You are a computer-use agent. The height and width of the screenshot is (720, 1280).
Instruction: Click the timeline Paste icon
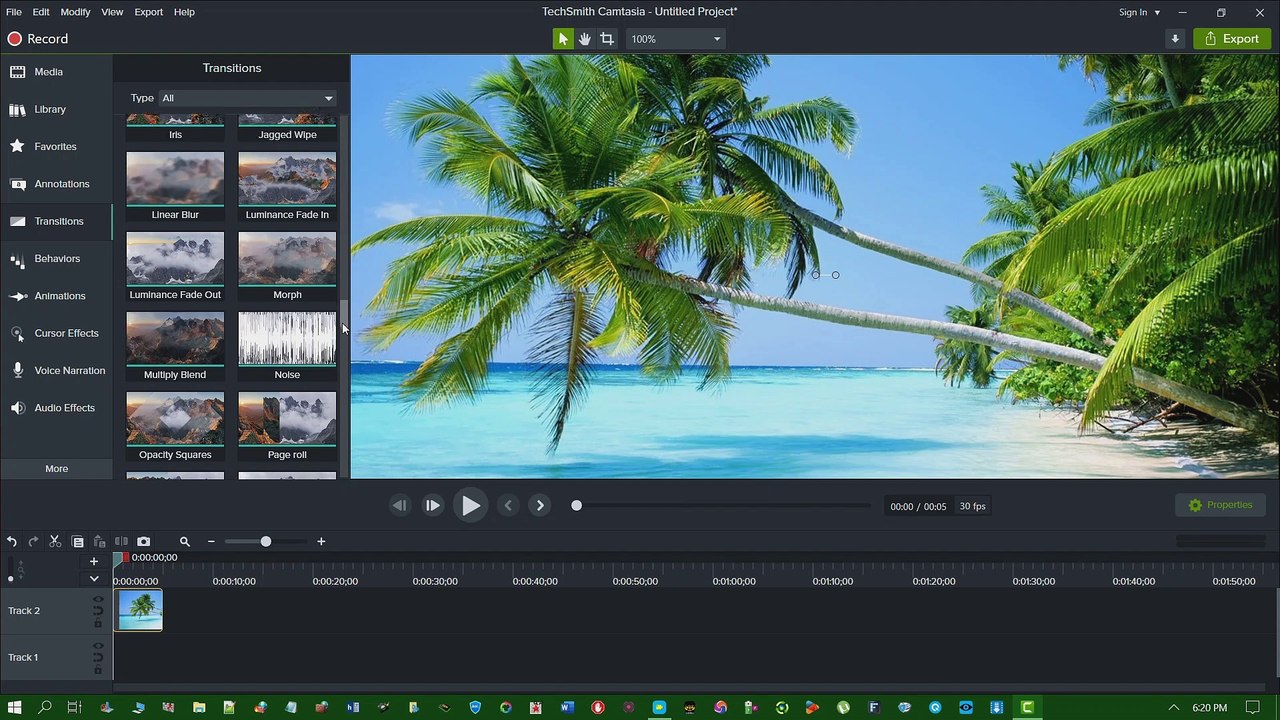pos(99,541)
